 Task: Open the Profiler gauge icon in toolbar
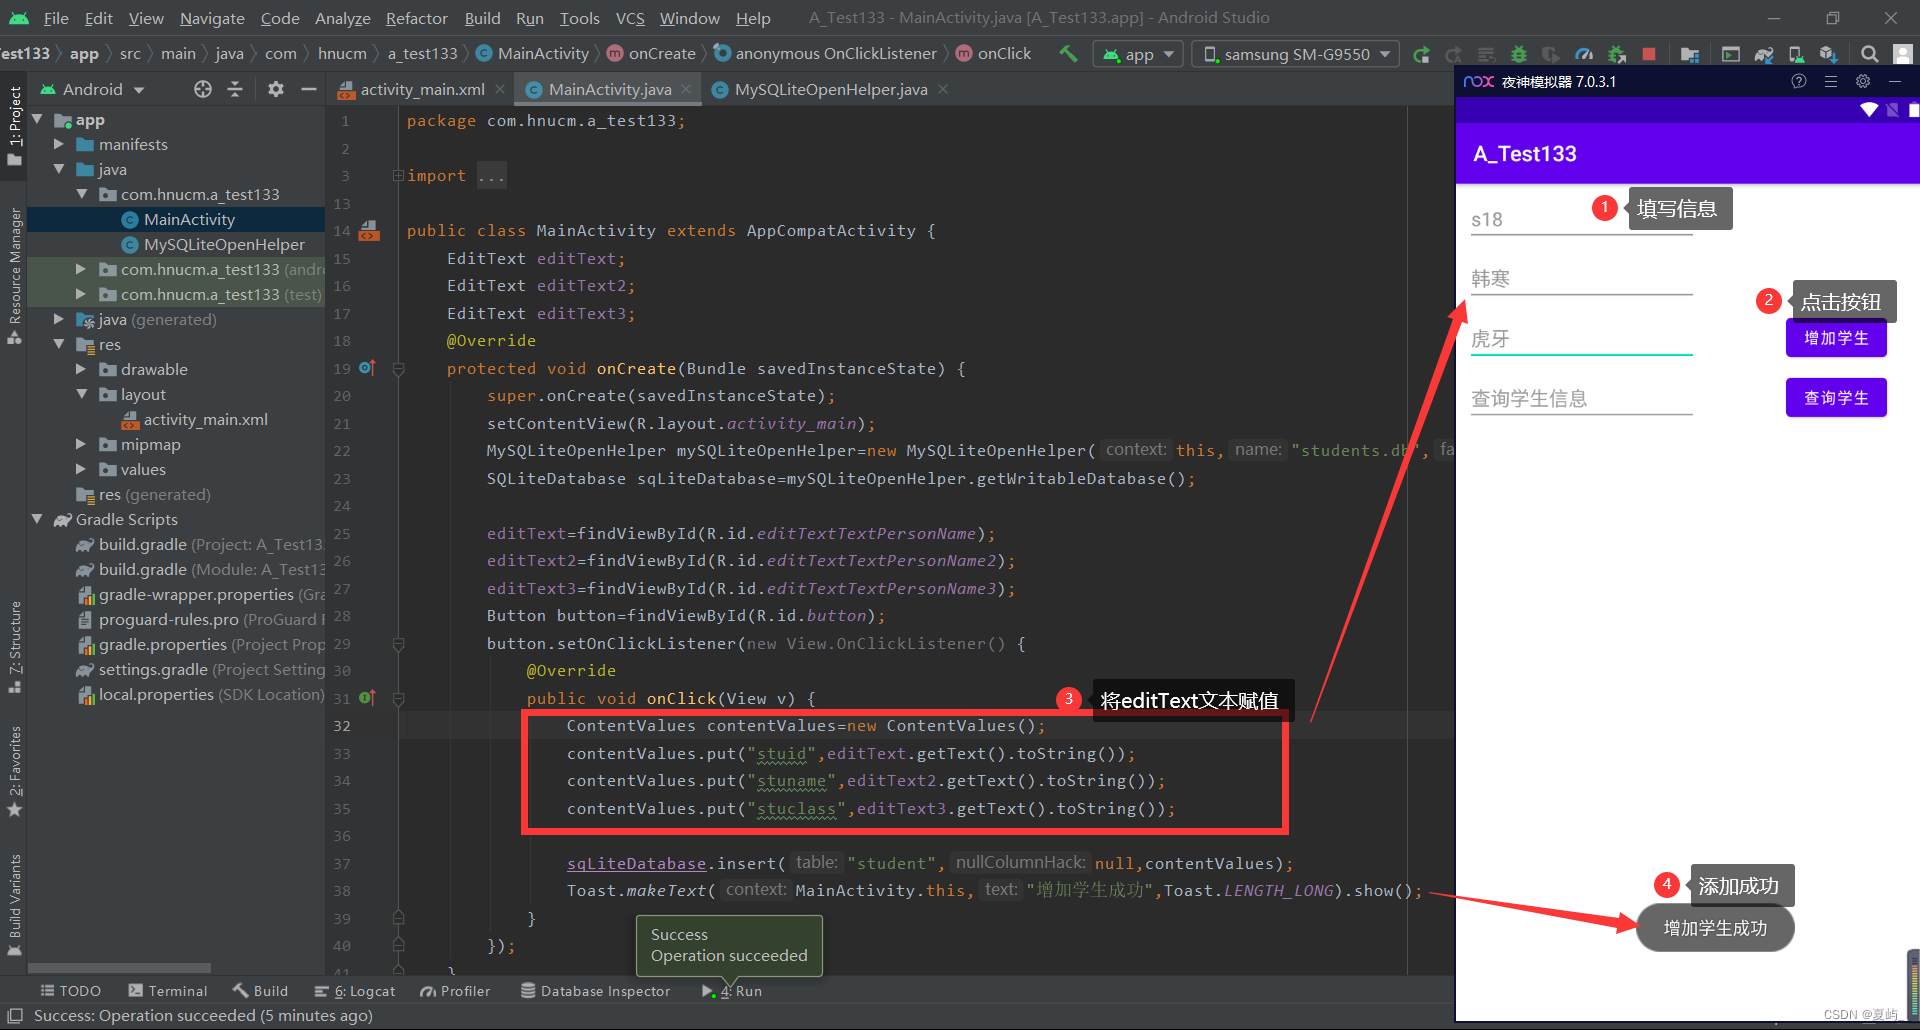tap(1584, 54)
